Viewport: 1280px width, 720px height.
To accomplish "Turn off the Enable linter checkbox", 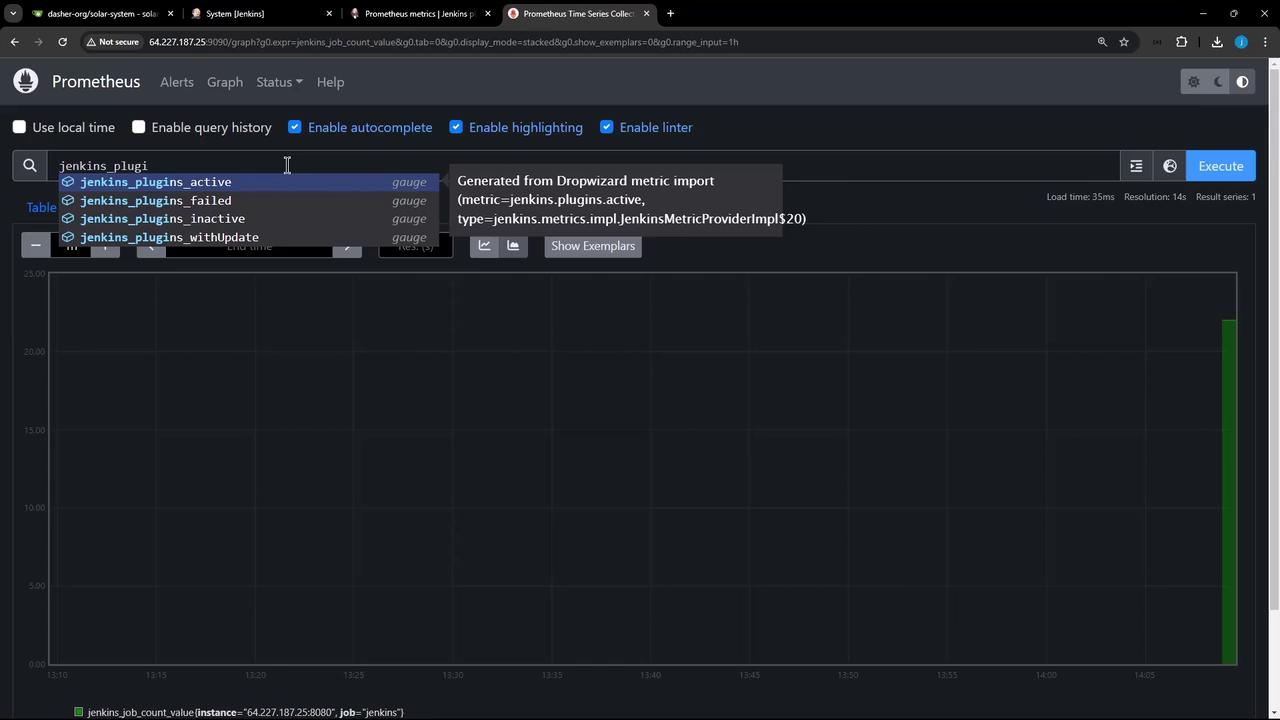I will (x=607, y=127).
